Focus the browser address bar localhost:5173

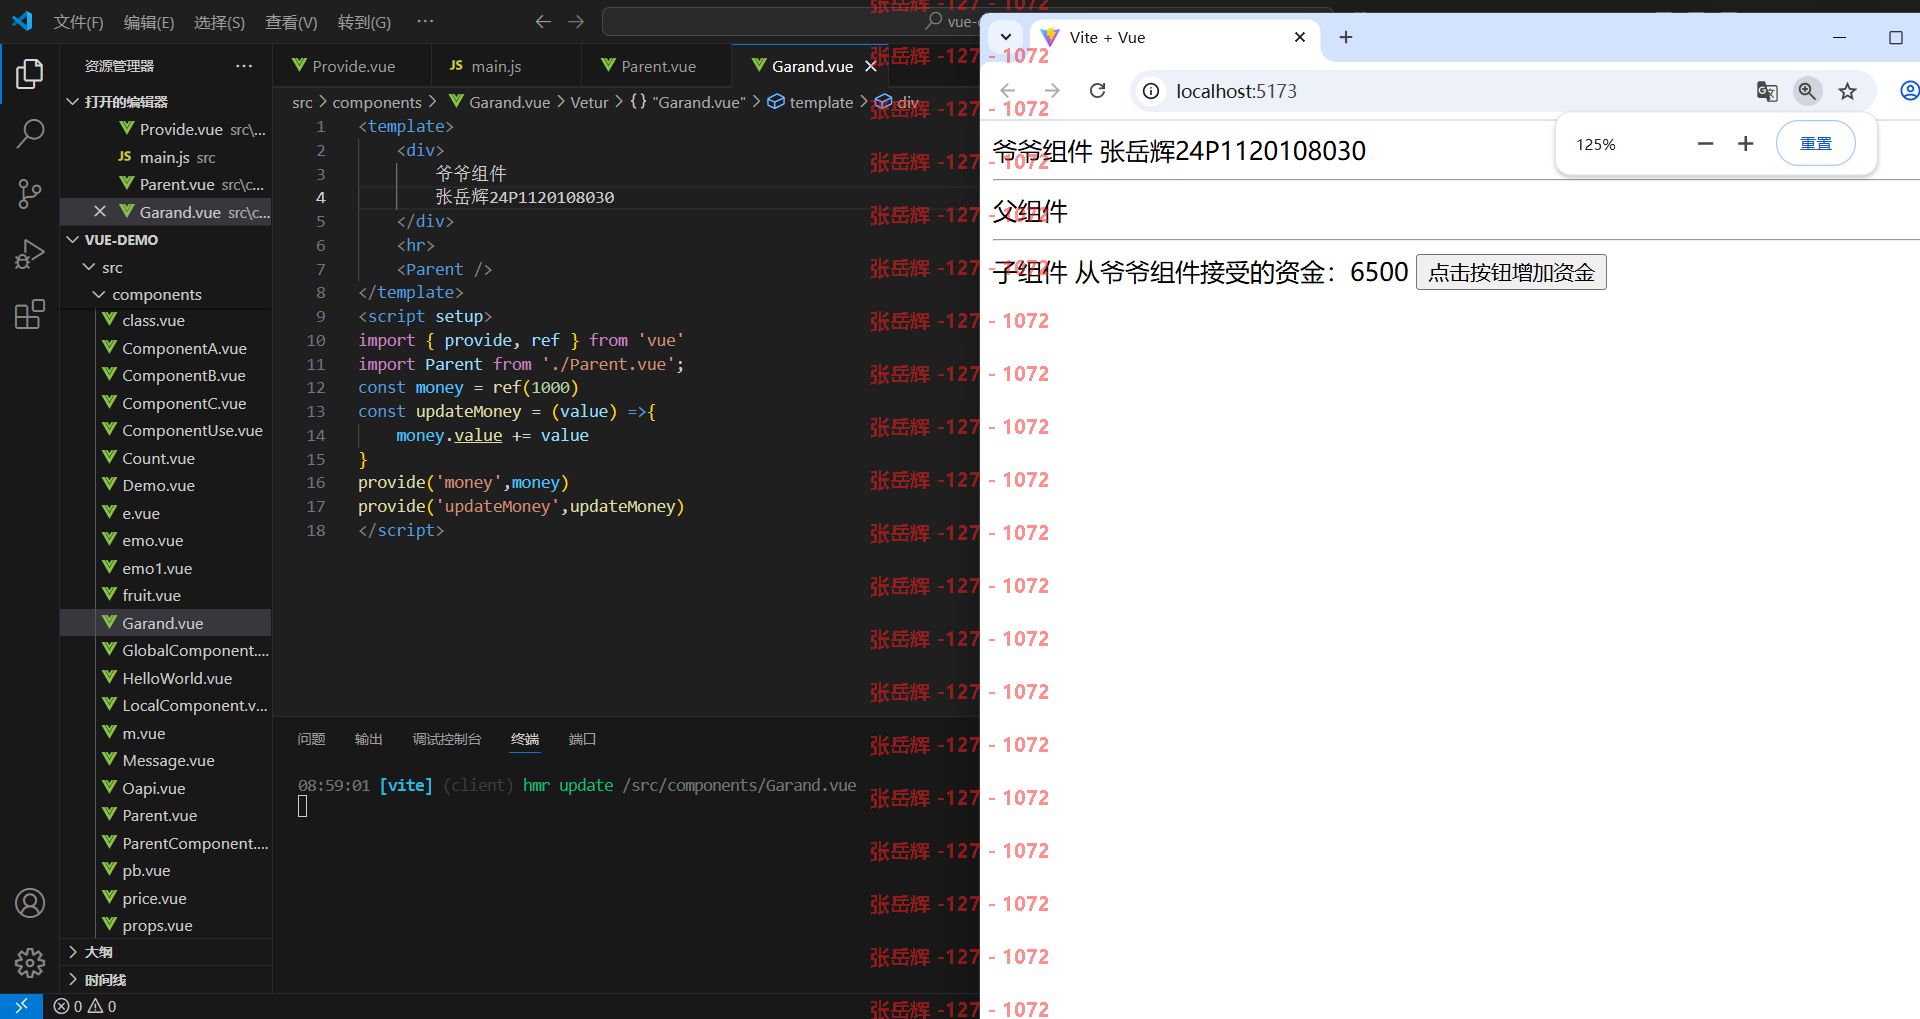1236,91
